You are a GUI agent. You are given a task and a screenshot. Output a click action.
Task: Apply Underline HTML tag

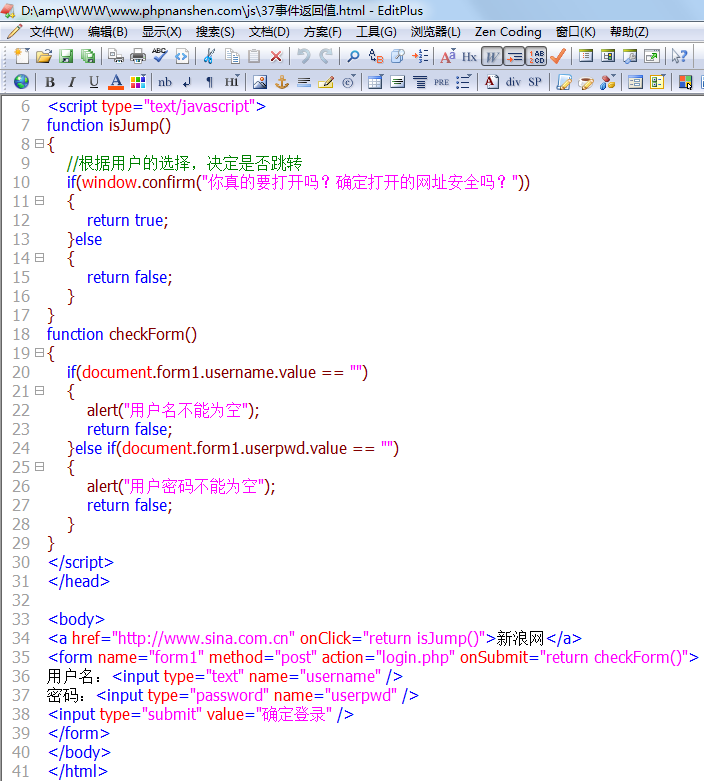click(94, 82)
